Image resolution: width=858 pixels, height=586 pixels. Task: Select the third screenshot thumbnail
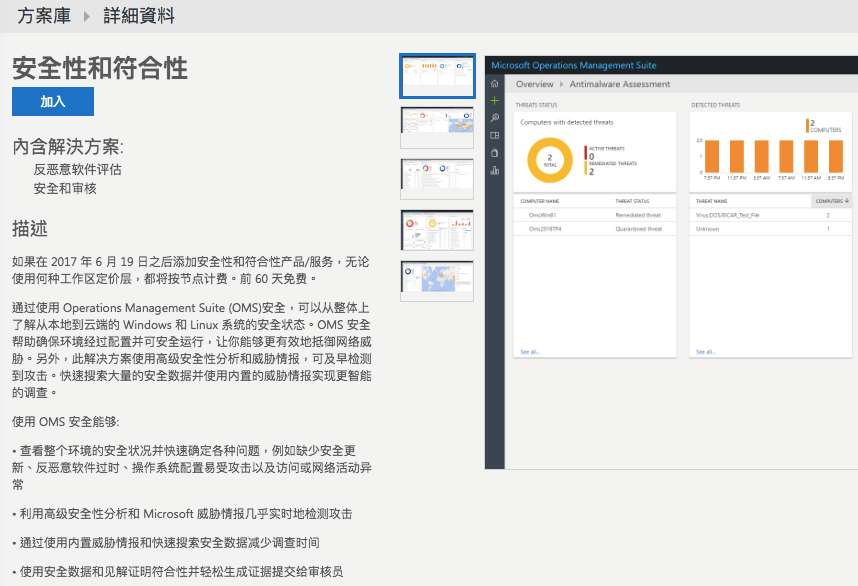pyautogui.click(x=437, y=179)
